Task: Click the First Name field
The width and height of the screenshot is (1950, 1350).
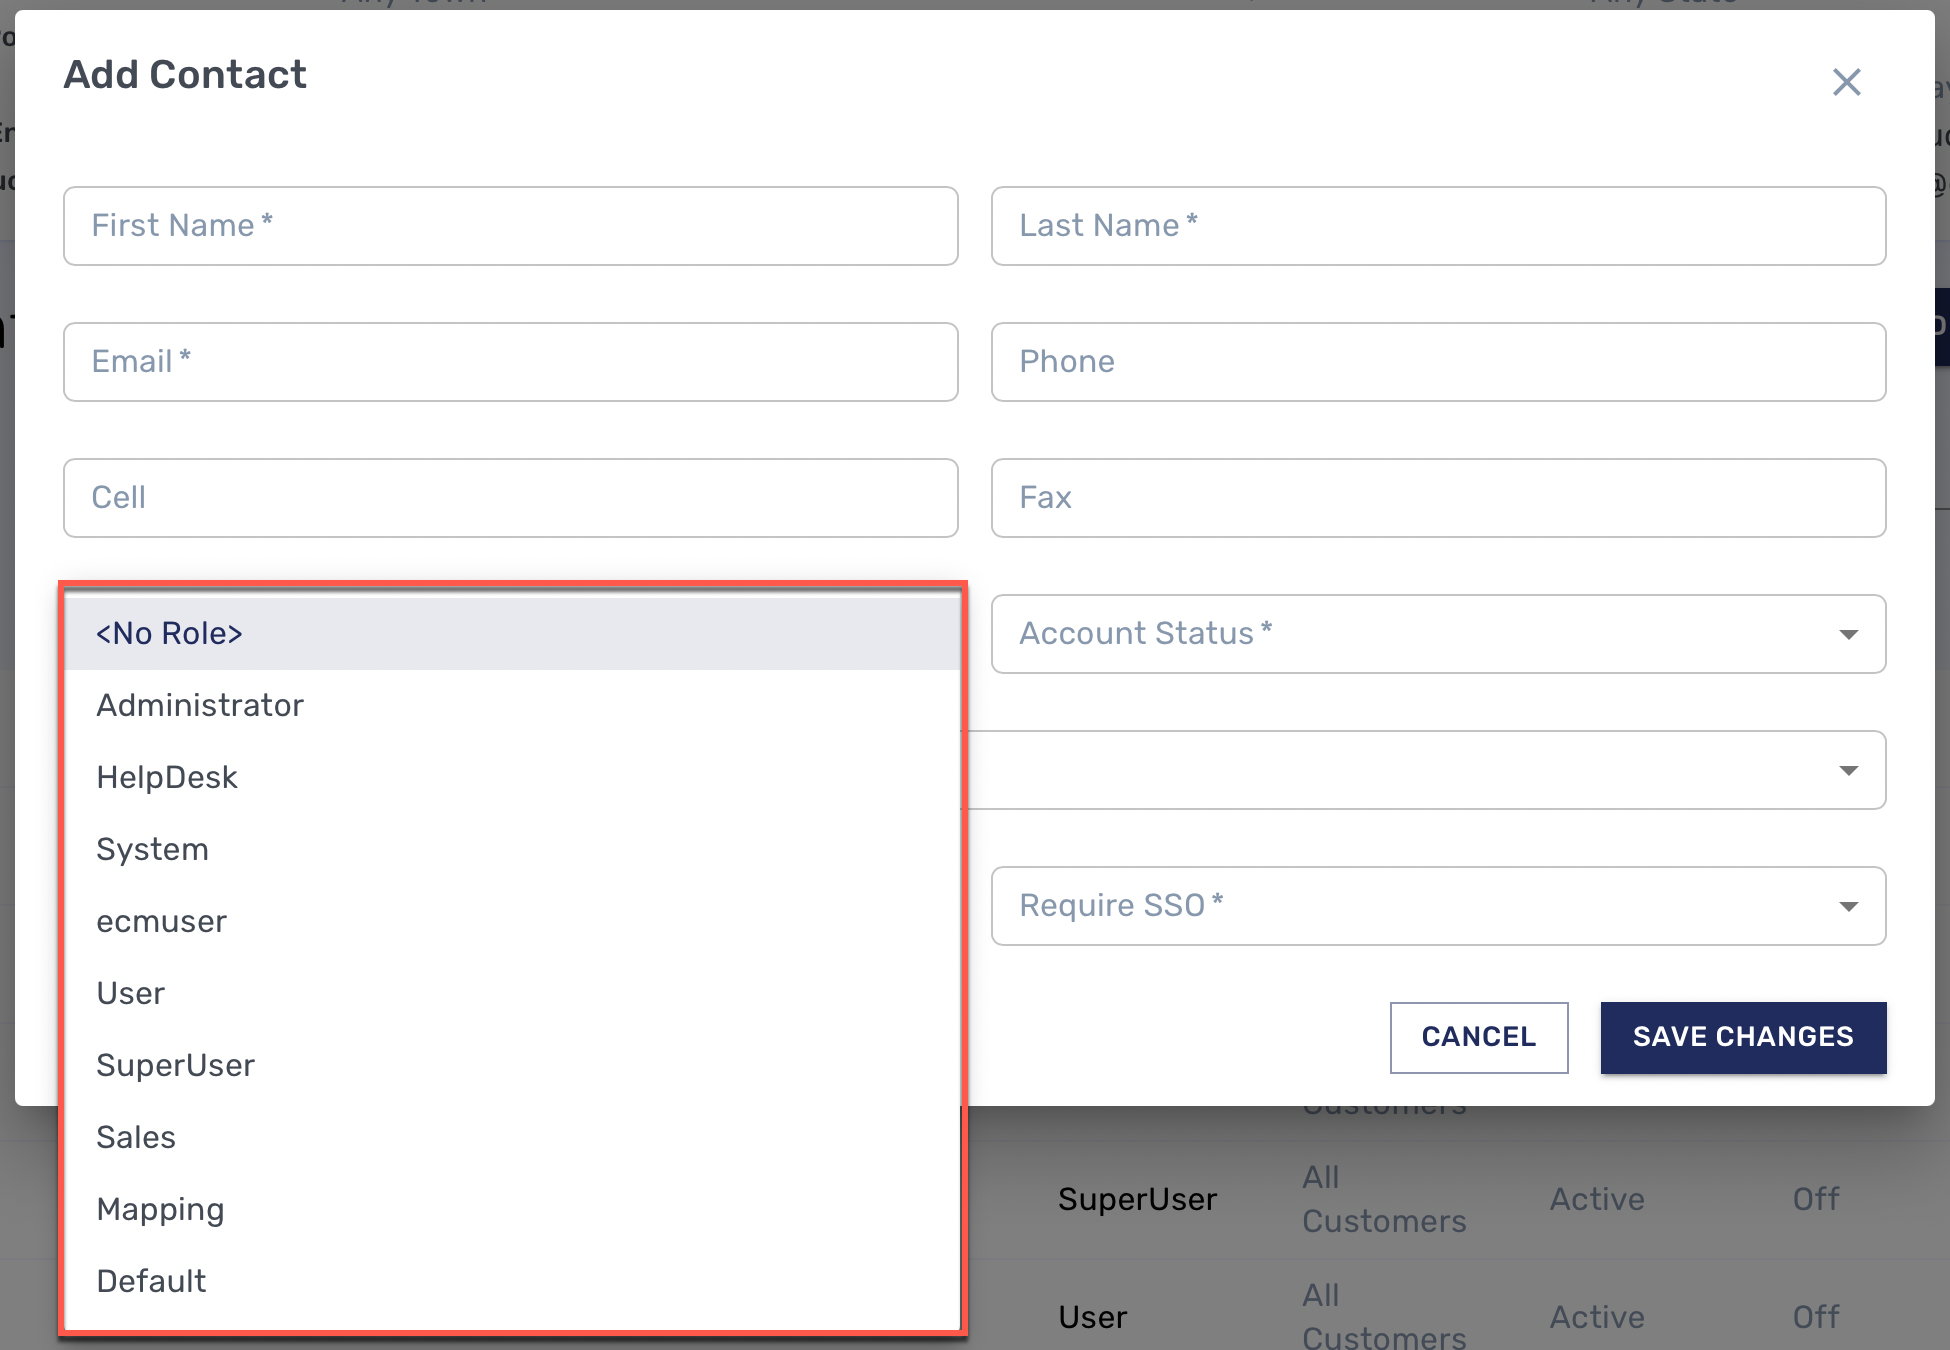Action: pos(509,226)
